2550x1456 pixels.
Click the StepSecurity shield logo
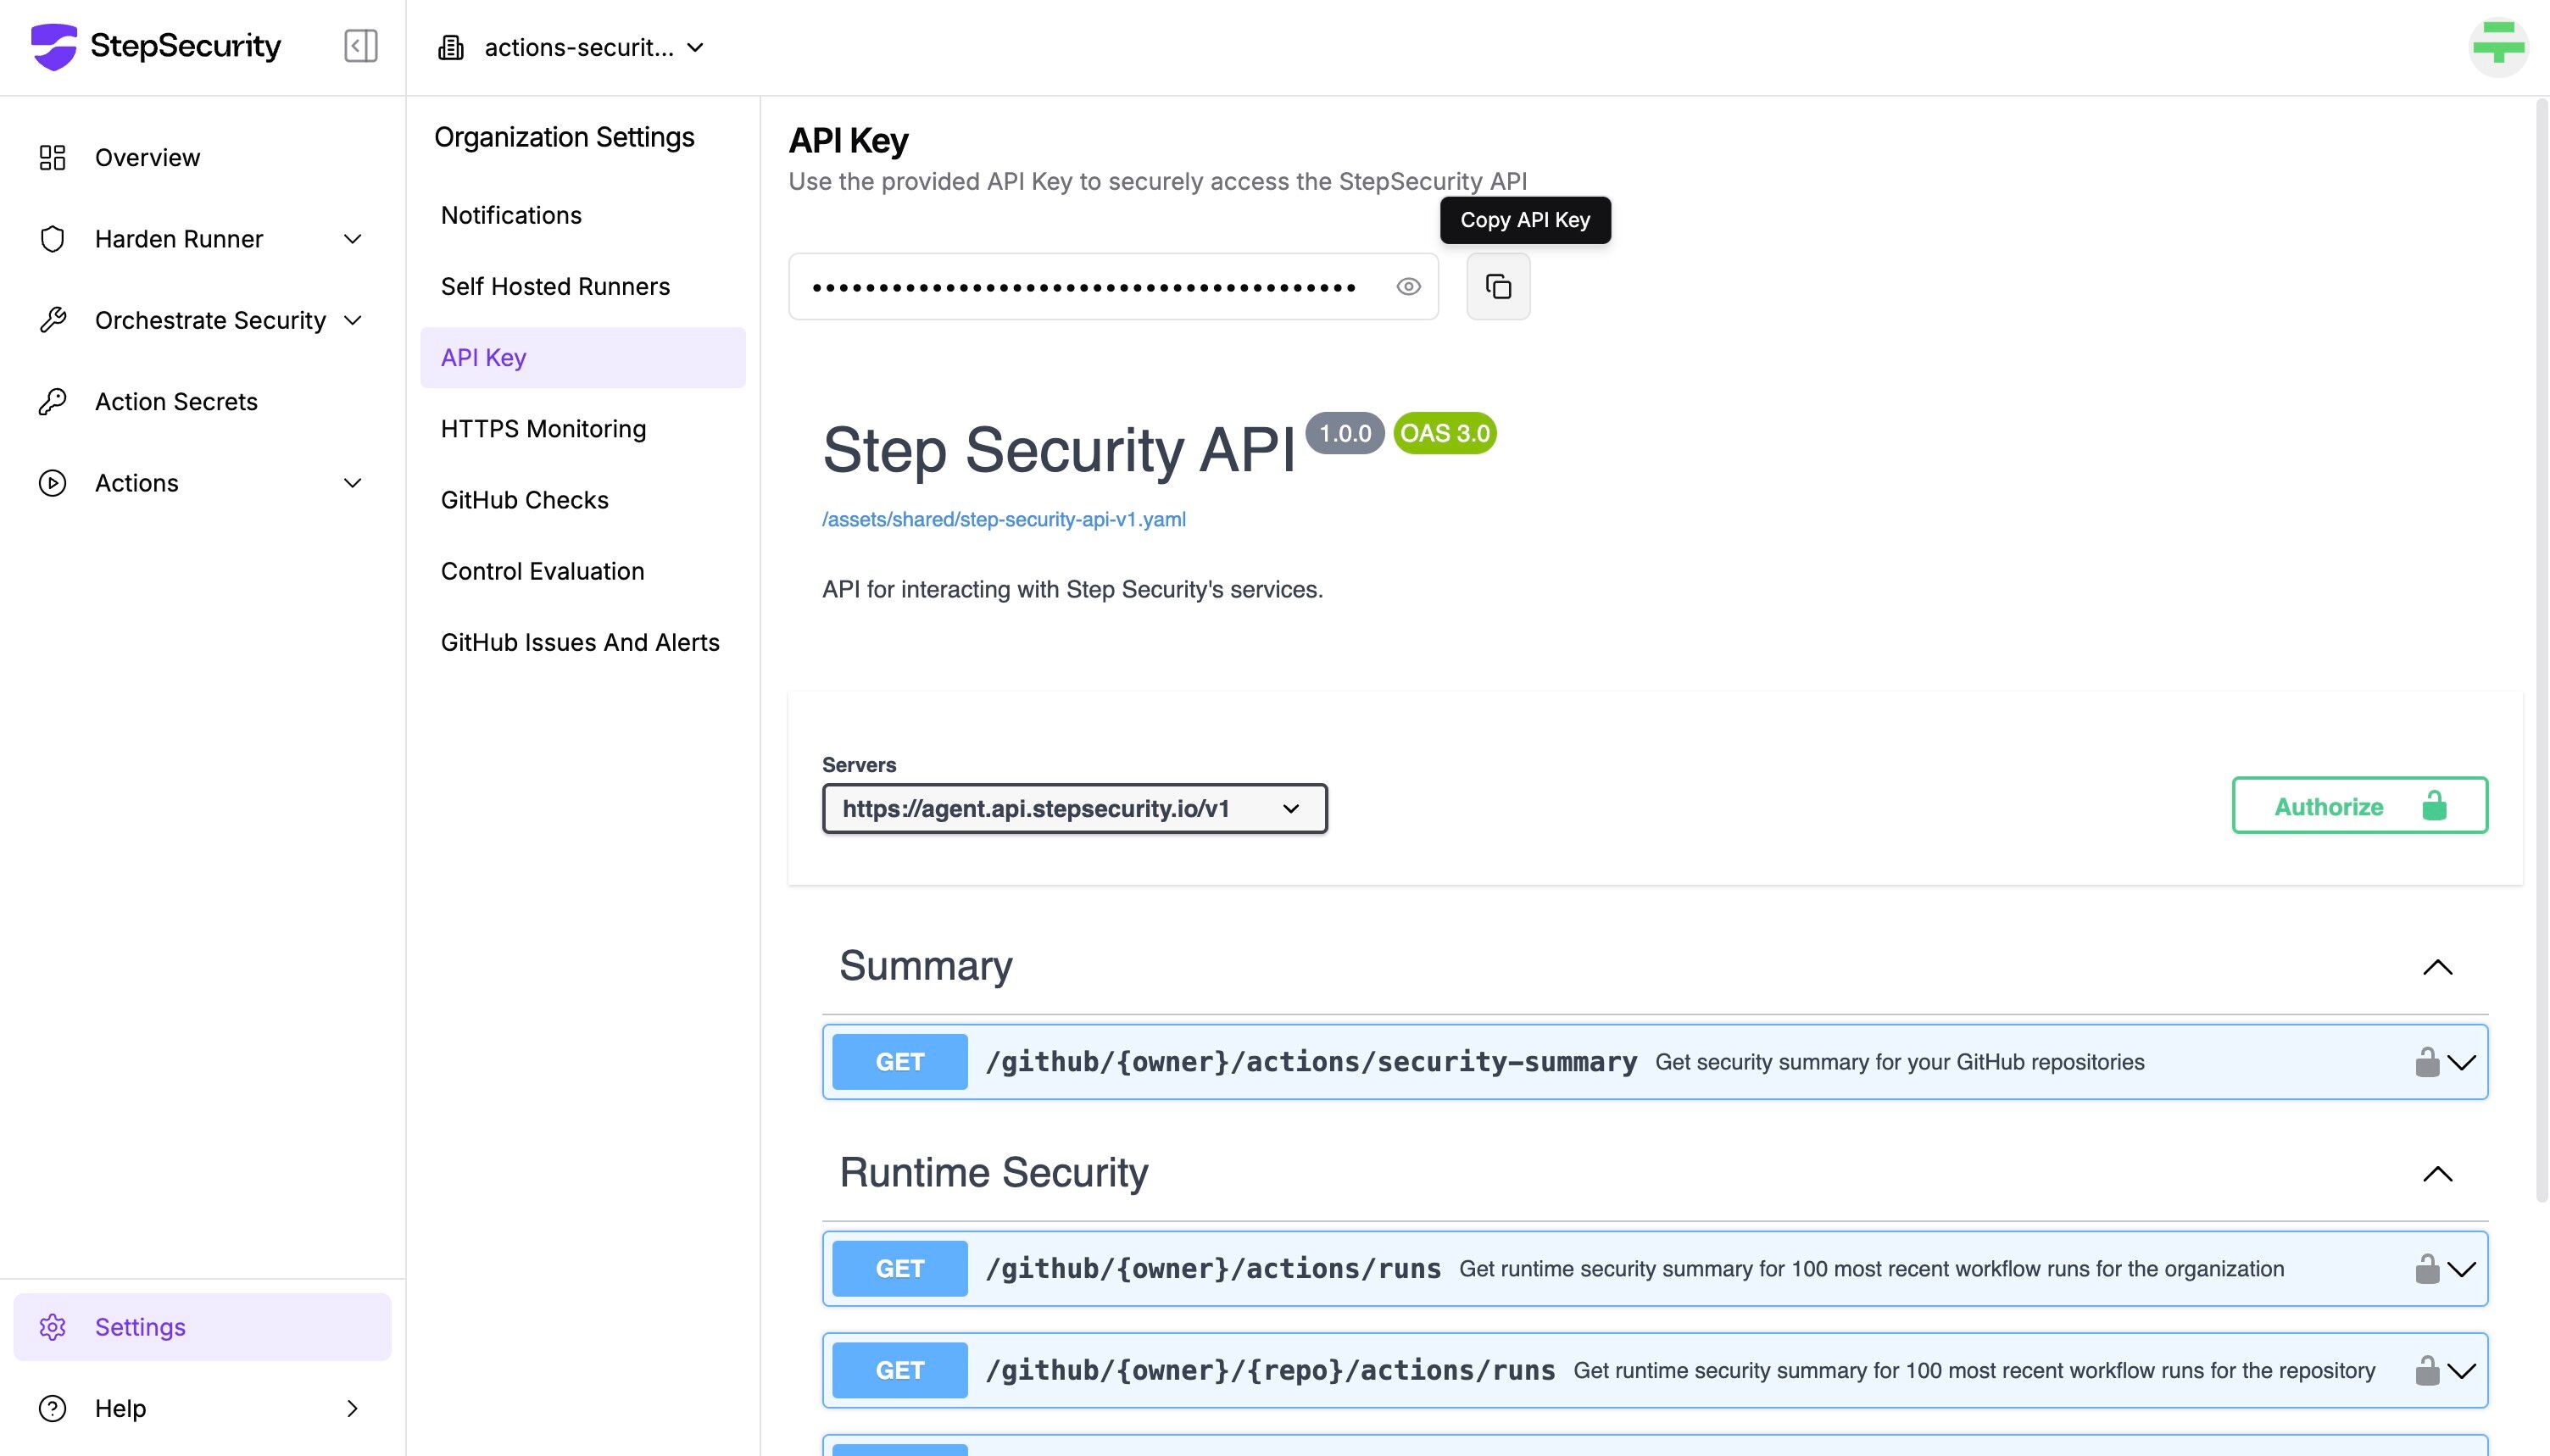54,46
